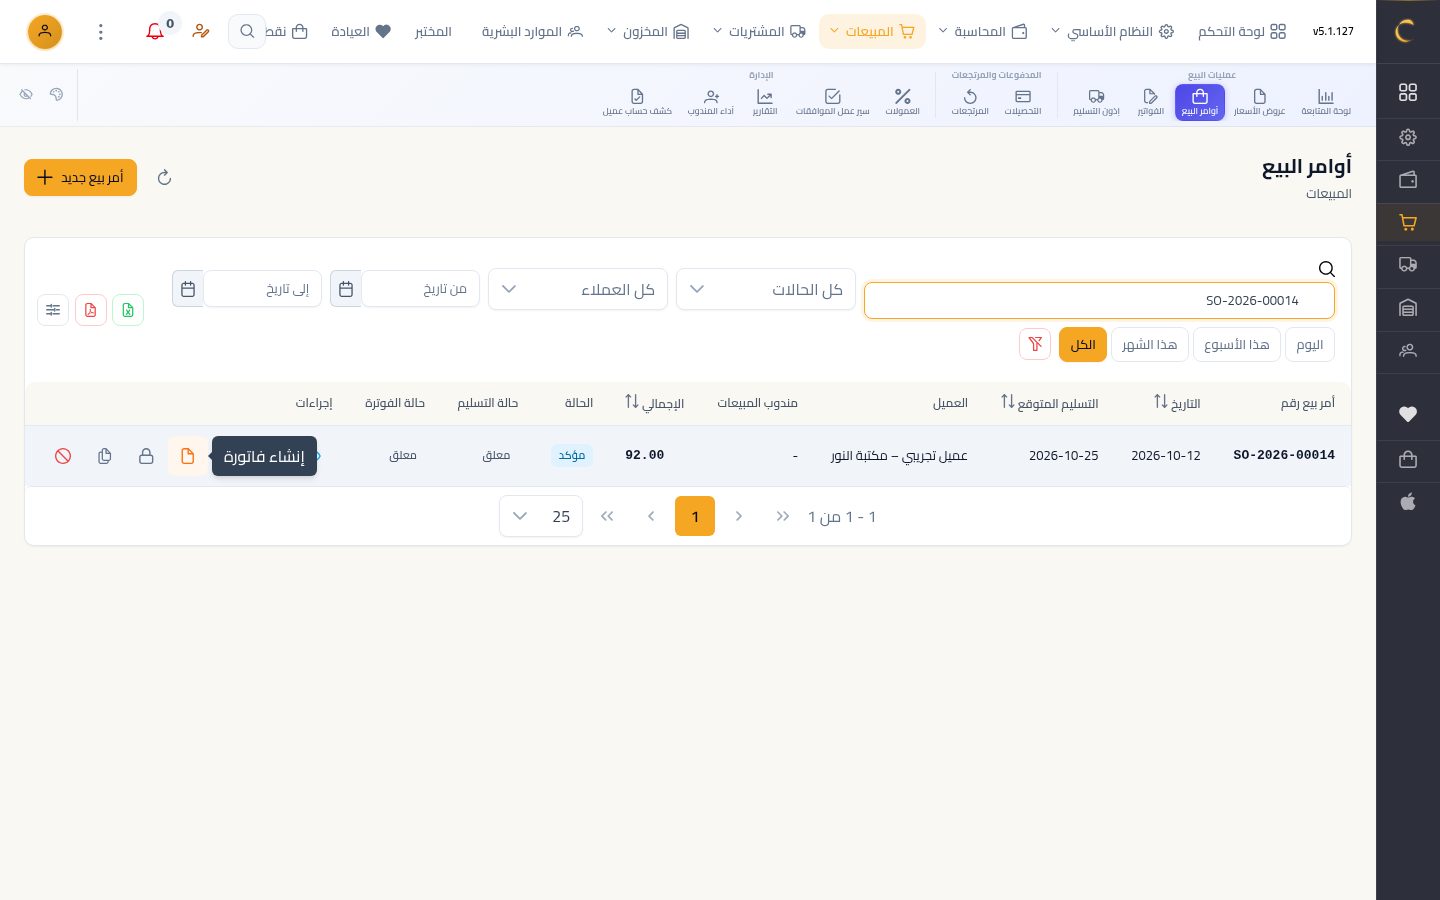Expand the المخزون top menu
This screenshot has width=1440, height=900.
point(648,32)
